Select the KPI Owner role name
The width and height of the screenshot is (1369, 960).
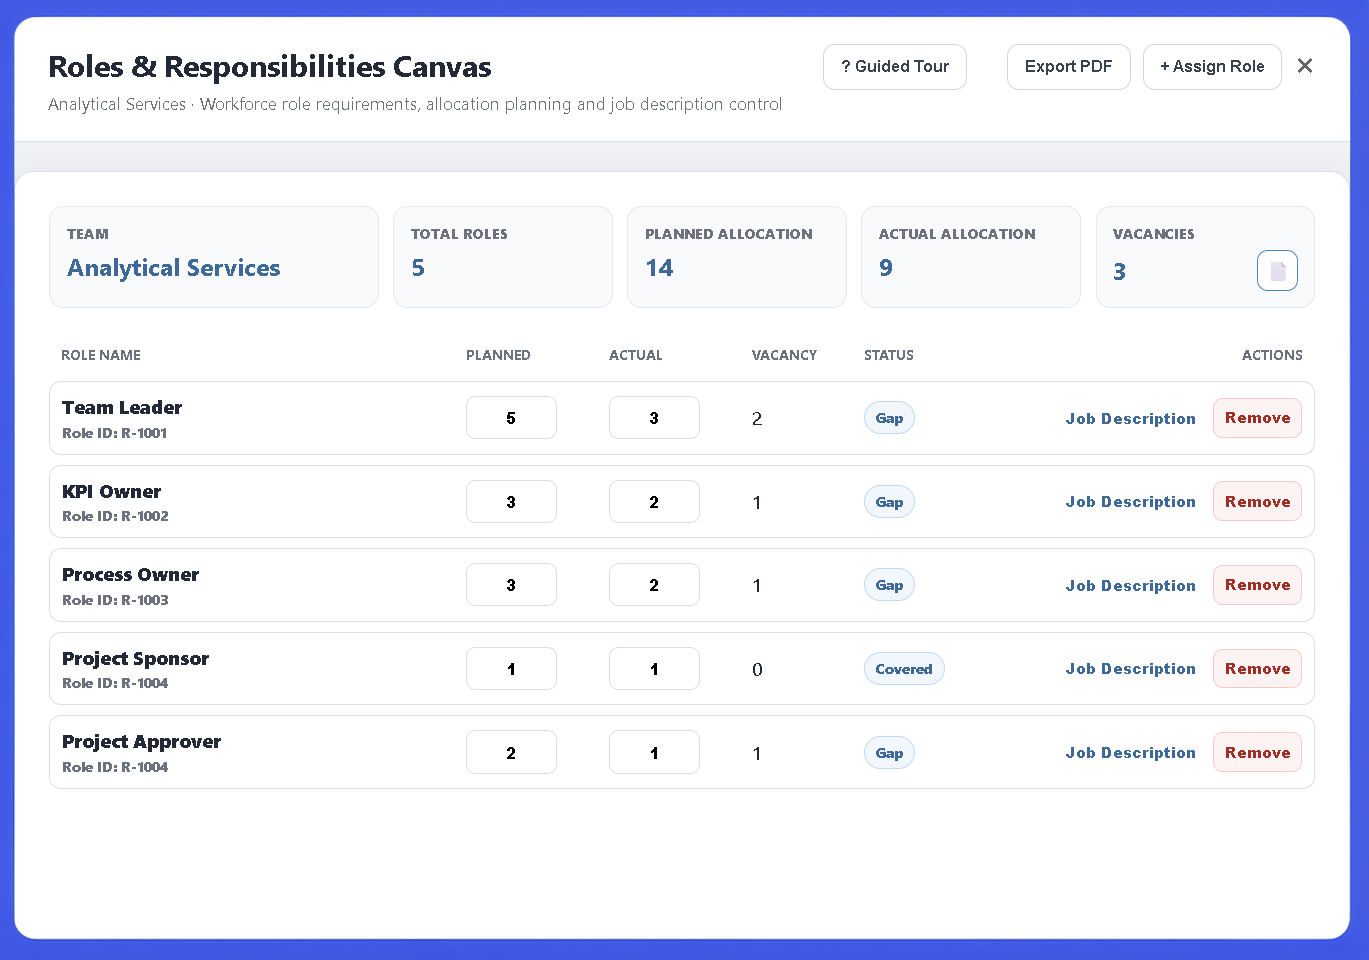[111, 492]
